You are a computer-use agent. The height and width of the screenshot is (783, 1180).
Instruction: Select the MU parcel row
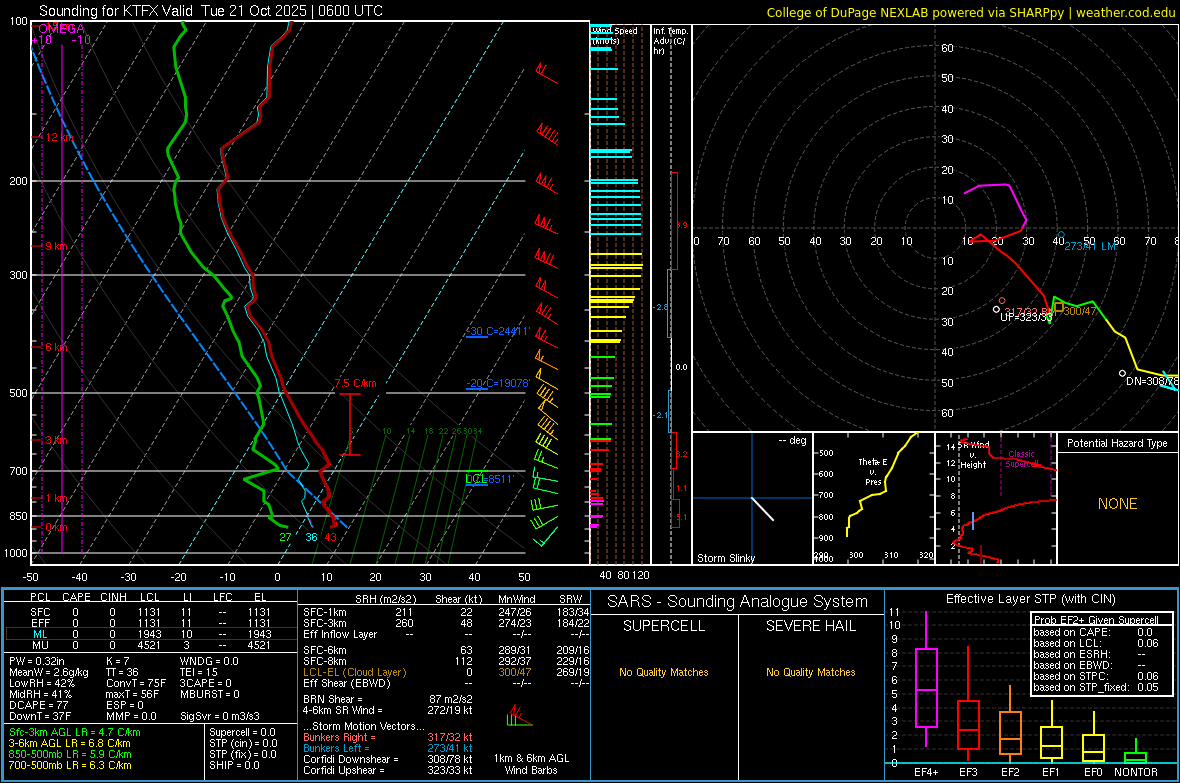tap(151, 644)
